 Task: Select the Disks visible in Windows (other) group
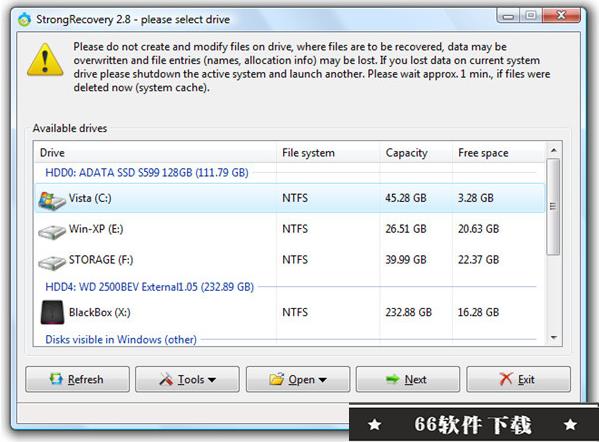(121, 339)
